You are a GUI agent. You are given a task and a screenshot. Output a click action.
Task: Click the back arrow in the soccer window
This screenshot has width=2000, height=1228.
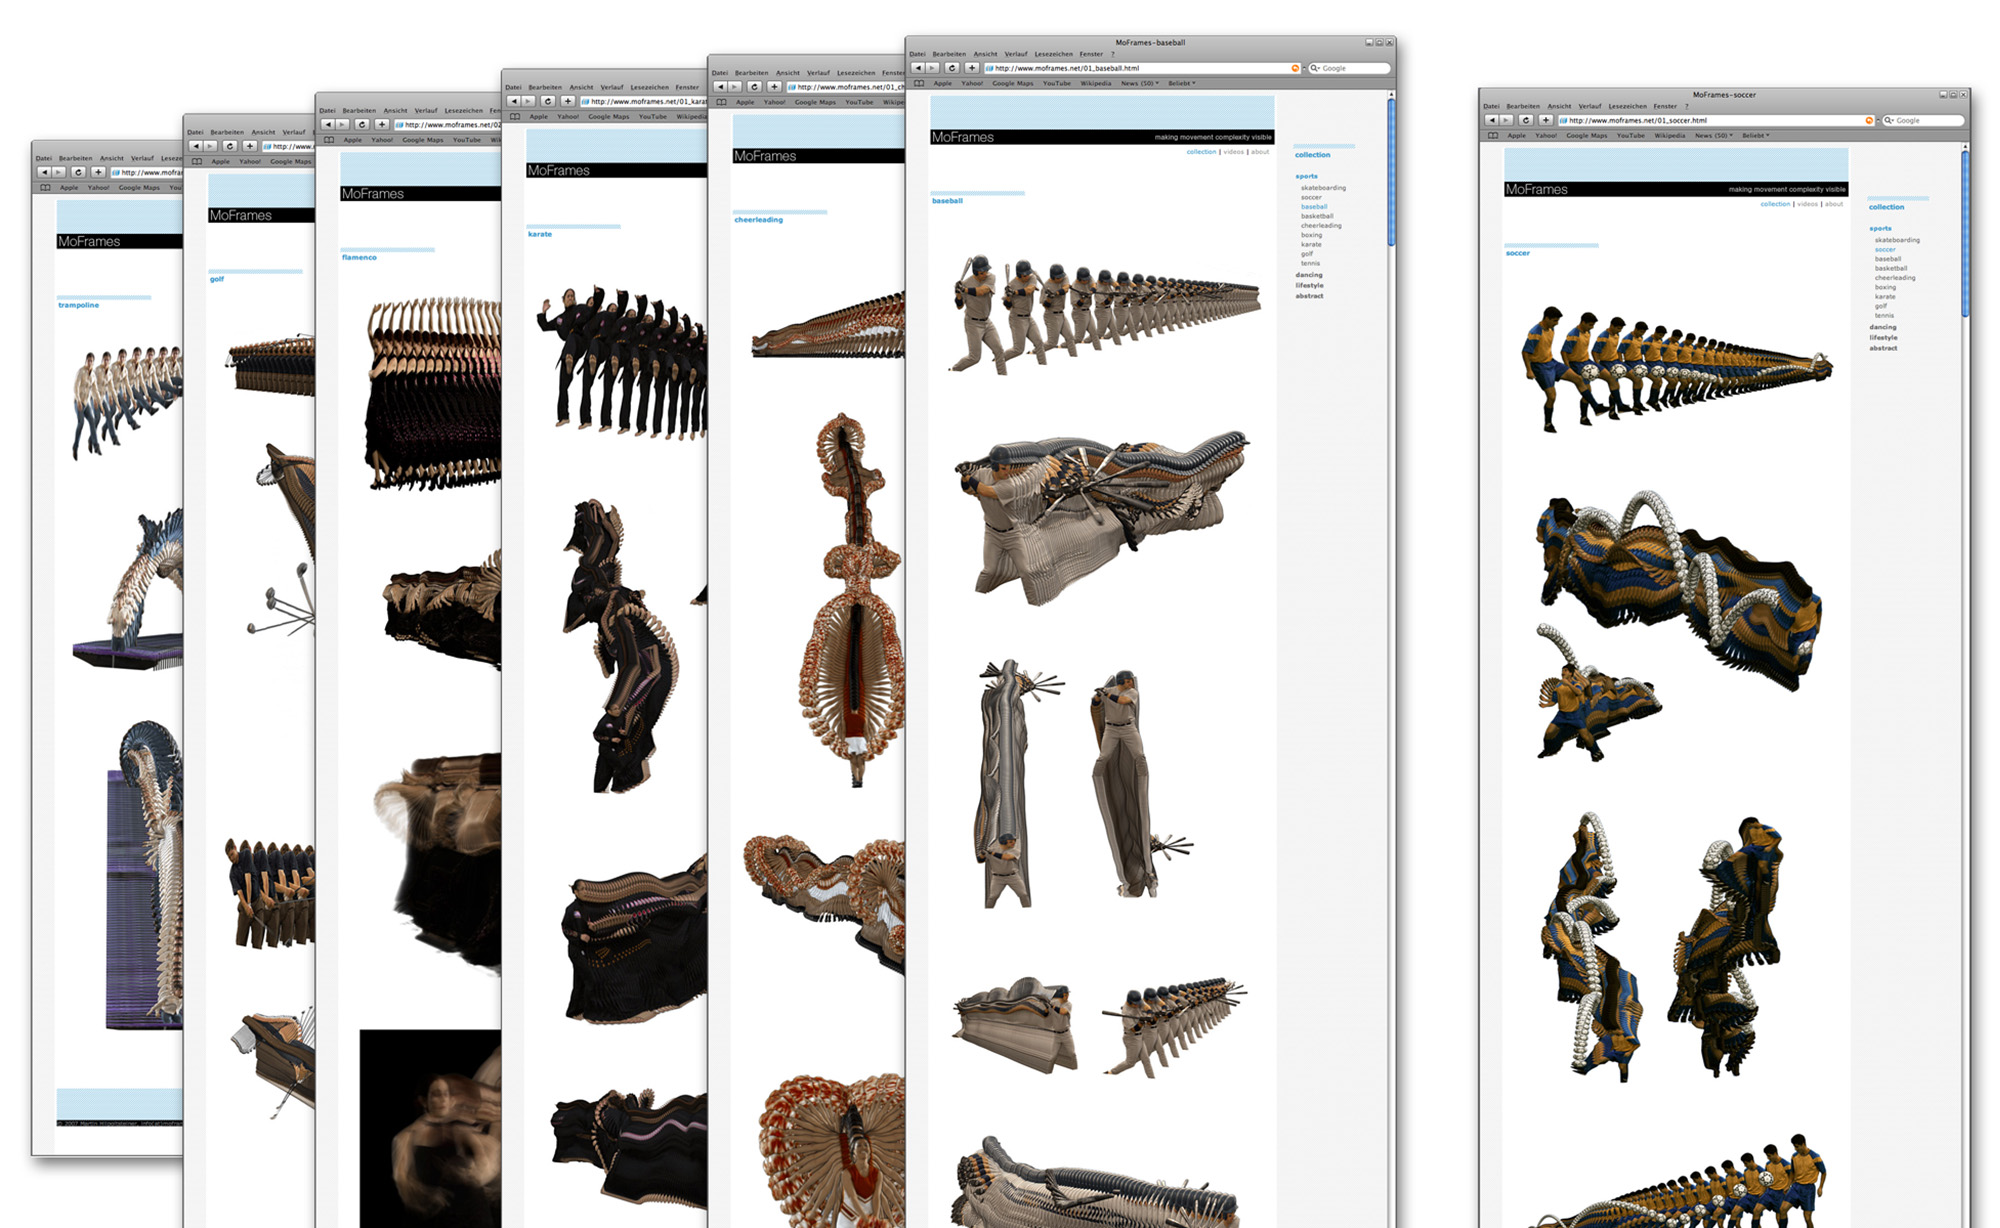click(x=1491, y=120)
